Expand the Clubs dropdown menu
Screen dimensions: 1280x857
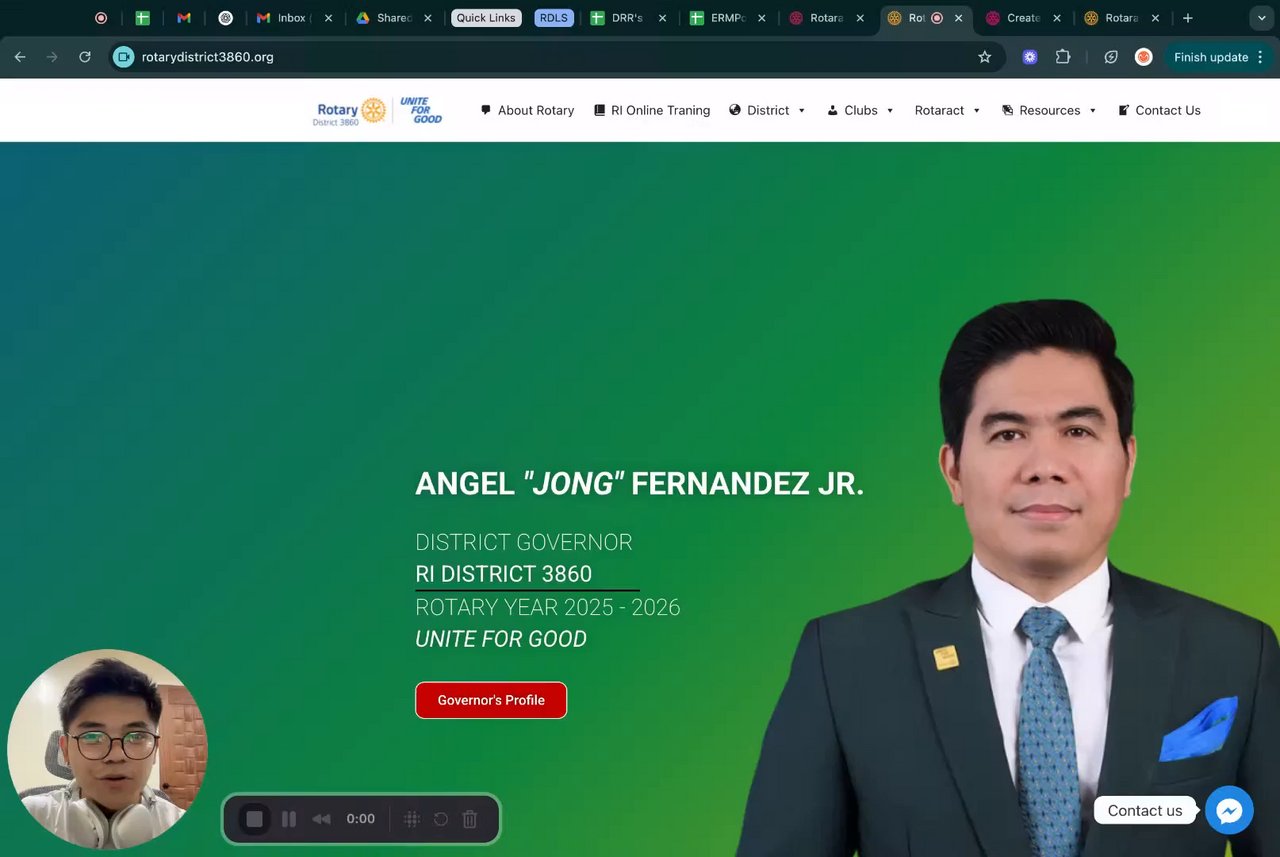tap(860, 110)
